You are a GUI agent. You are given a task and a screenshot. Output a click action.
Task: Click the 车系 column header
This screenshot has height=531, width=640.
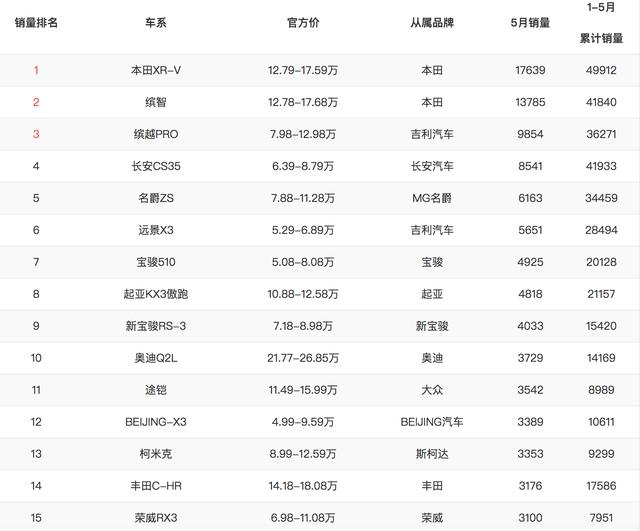[156, 23]
